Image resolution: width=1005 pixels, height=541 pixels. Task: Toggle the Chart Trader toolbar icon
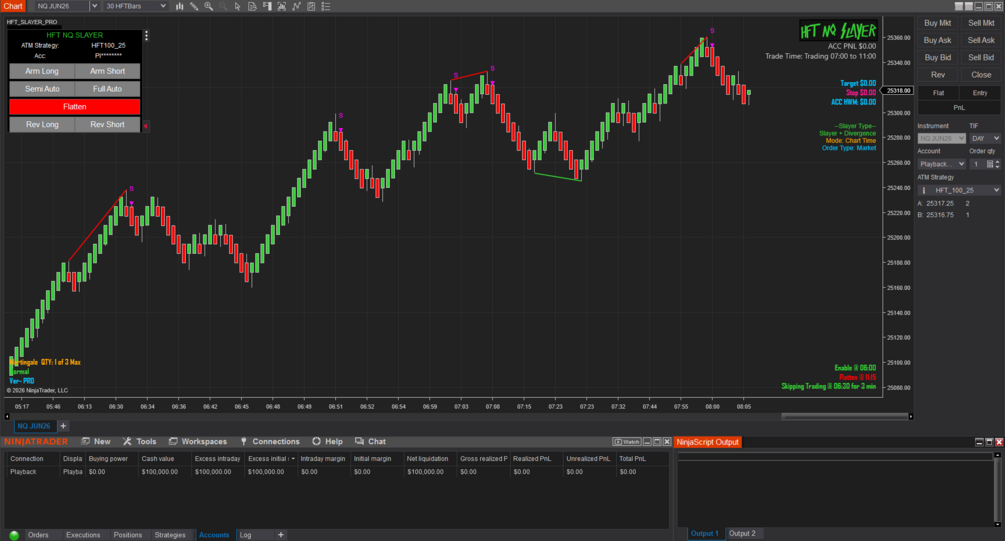[x=267, y=6]
